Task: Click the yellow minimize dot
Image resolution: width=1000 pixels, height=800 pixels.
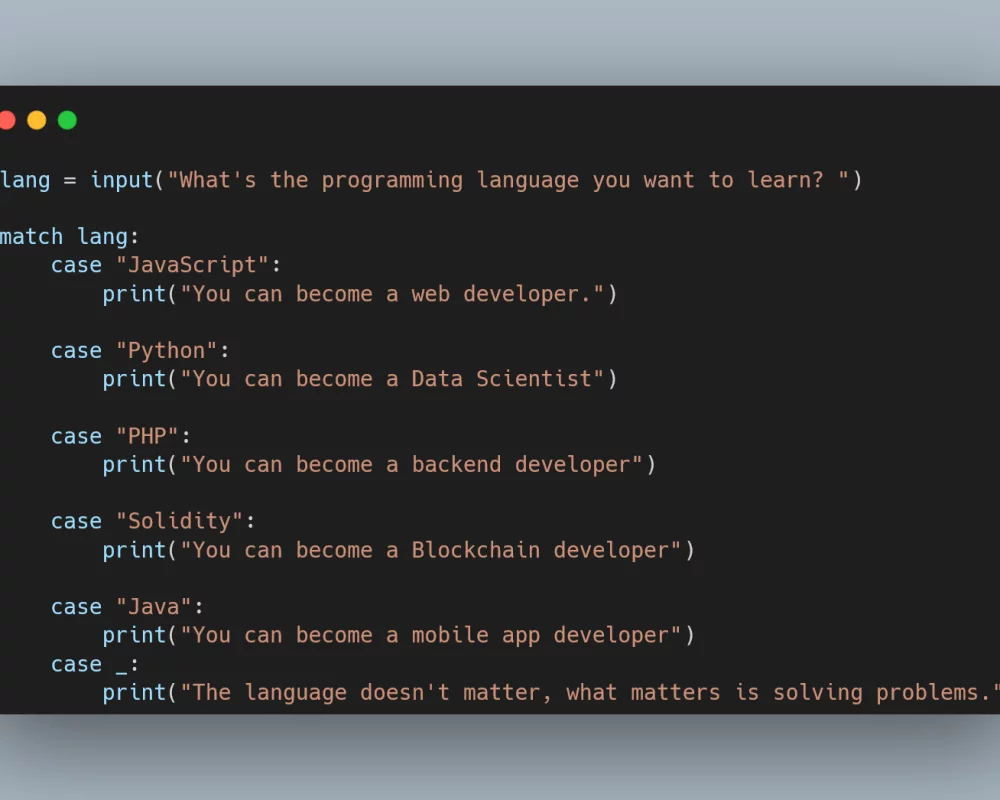Action: pos(36,120)
